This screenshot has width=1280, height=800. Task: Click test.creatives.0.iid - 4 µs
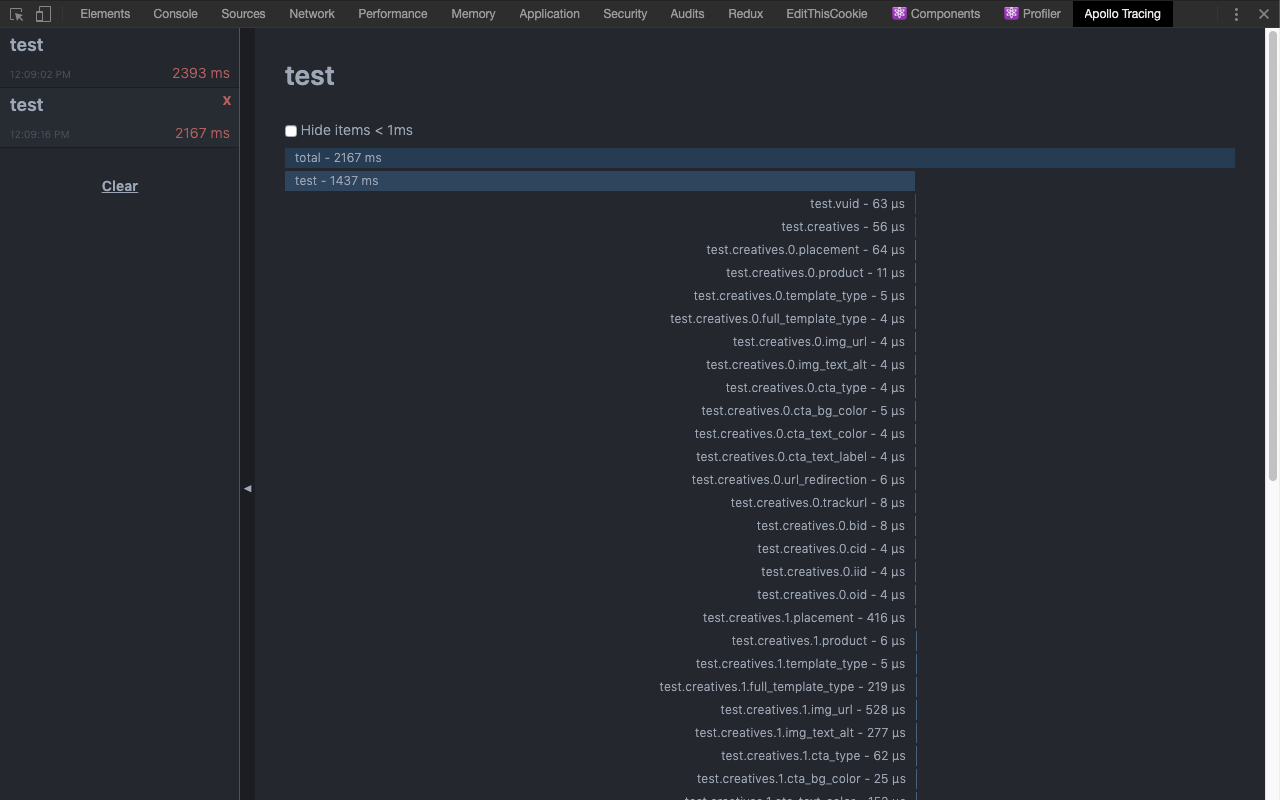pyautogui.click(x=833, y=572)
